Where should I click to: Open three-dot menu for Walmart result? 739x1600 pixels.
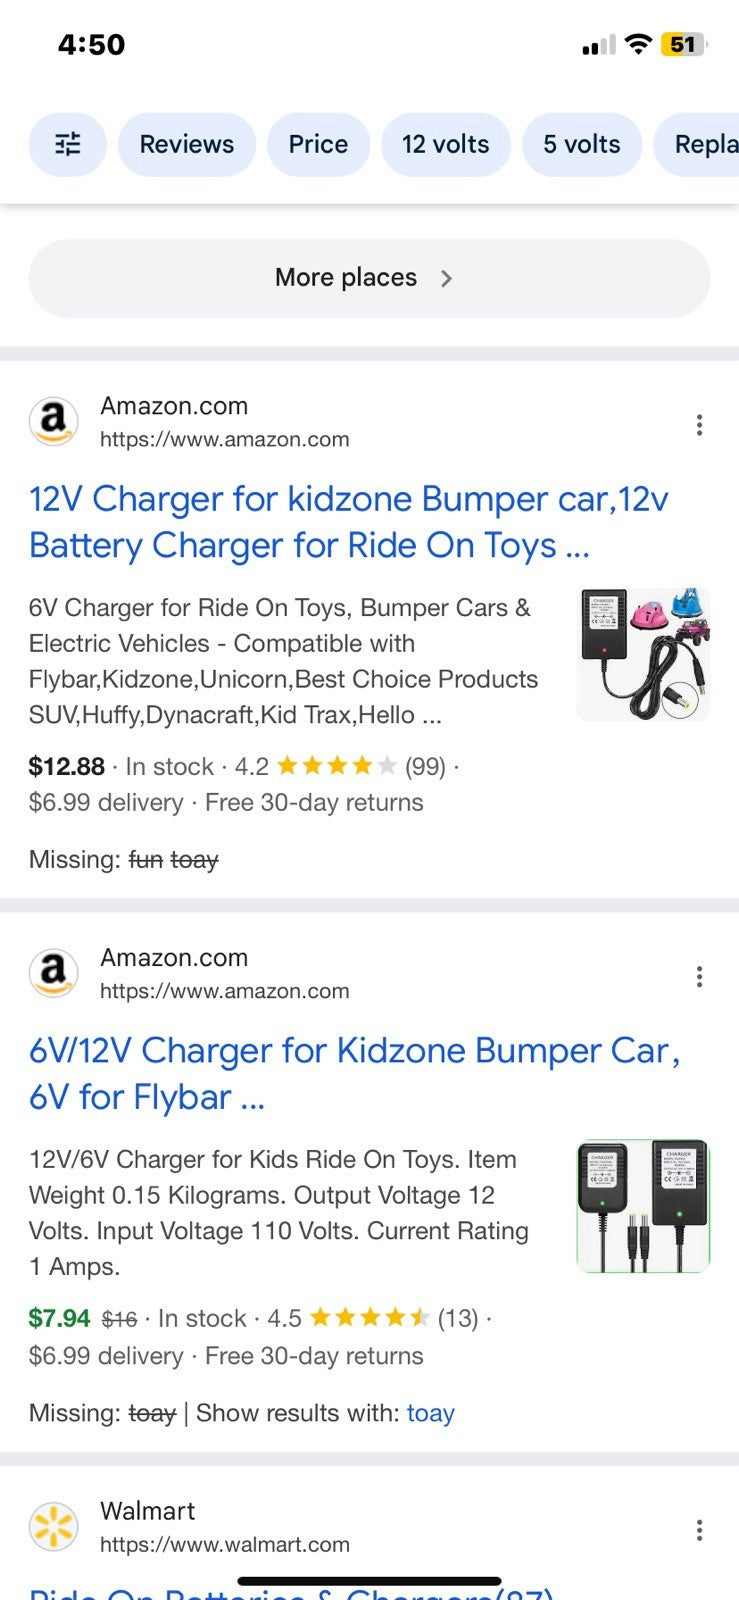(699, 1530)
